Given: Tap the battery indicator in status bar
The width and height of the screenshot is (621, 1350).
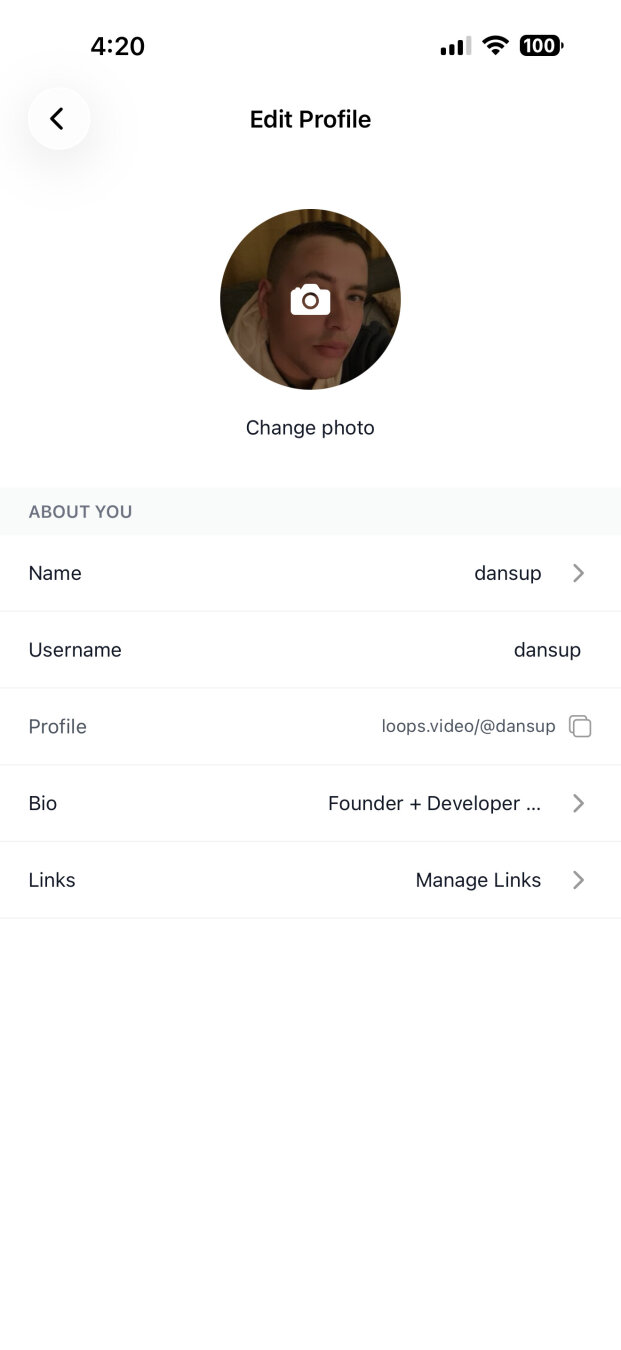Looking at the screenshot, I should (541, 46).
